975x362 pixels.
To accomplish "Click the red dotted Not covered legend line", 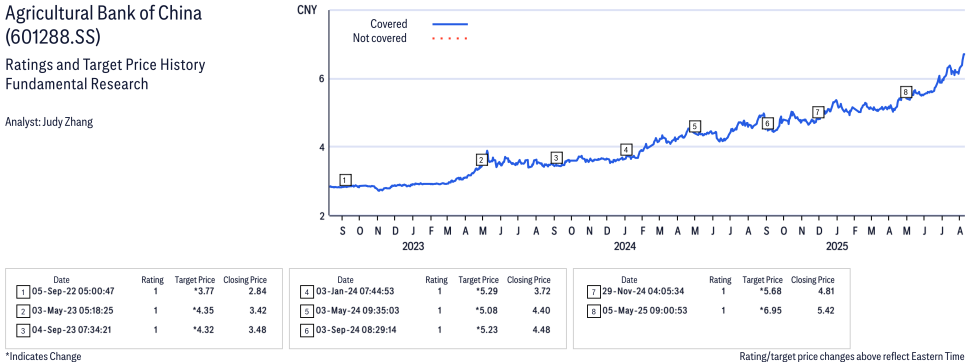I will [x=450, y=39].
